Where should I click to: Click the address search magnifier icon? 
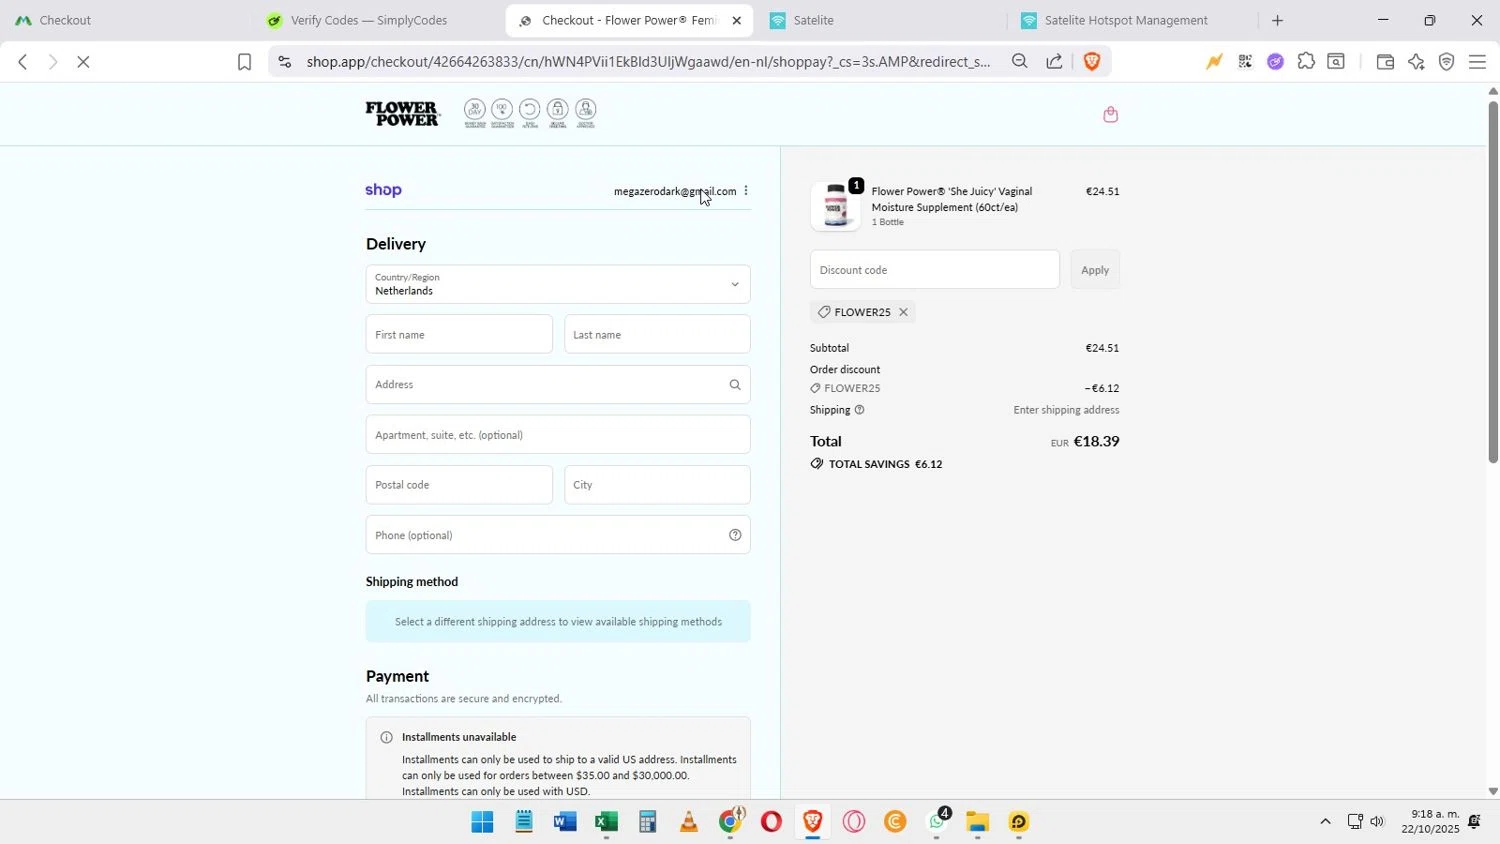click(735, 385)
